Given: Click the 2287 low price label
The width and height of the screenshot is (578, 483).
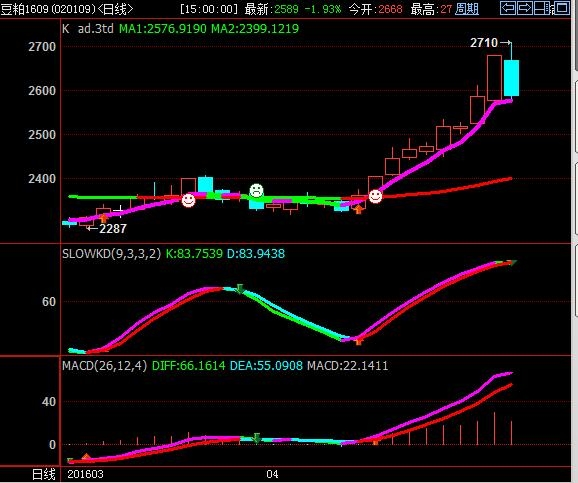Looking at the screenshot, I should click(x=113, y=229).
